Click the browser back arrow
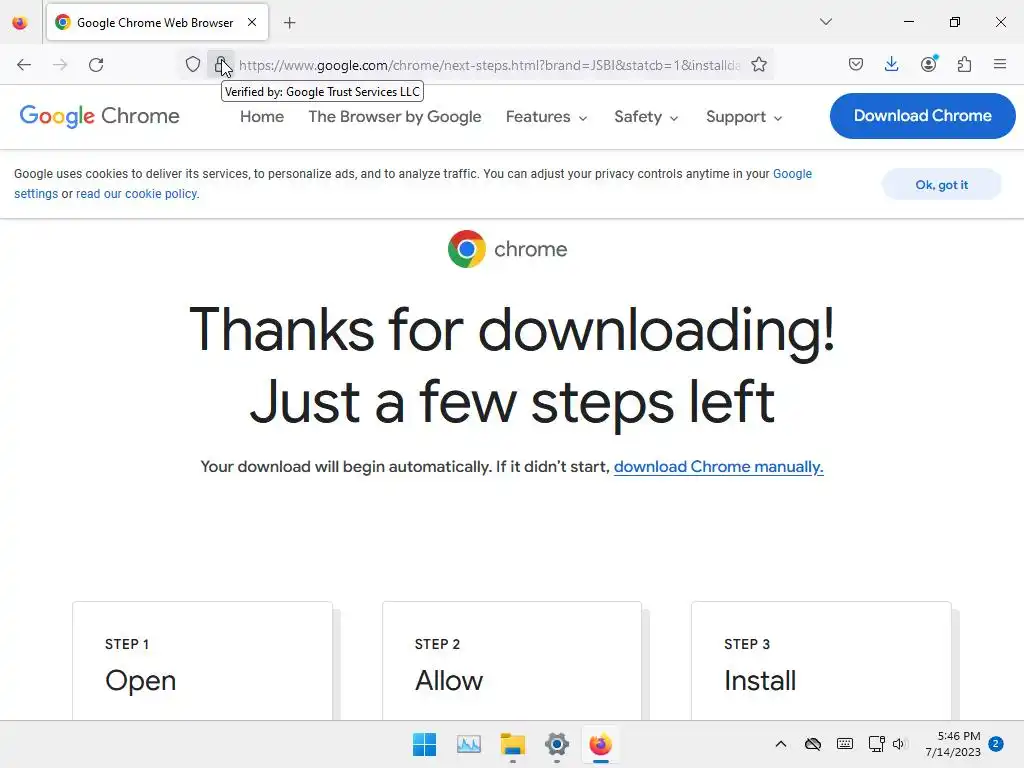The image size is (1024, 768). (24, 65)
